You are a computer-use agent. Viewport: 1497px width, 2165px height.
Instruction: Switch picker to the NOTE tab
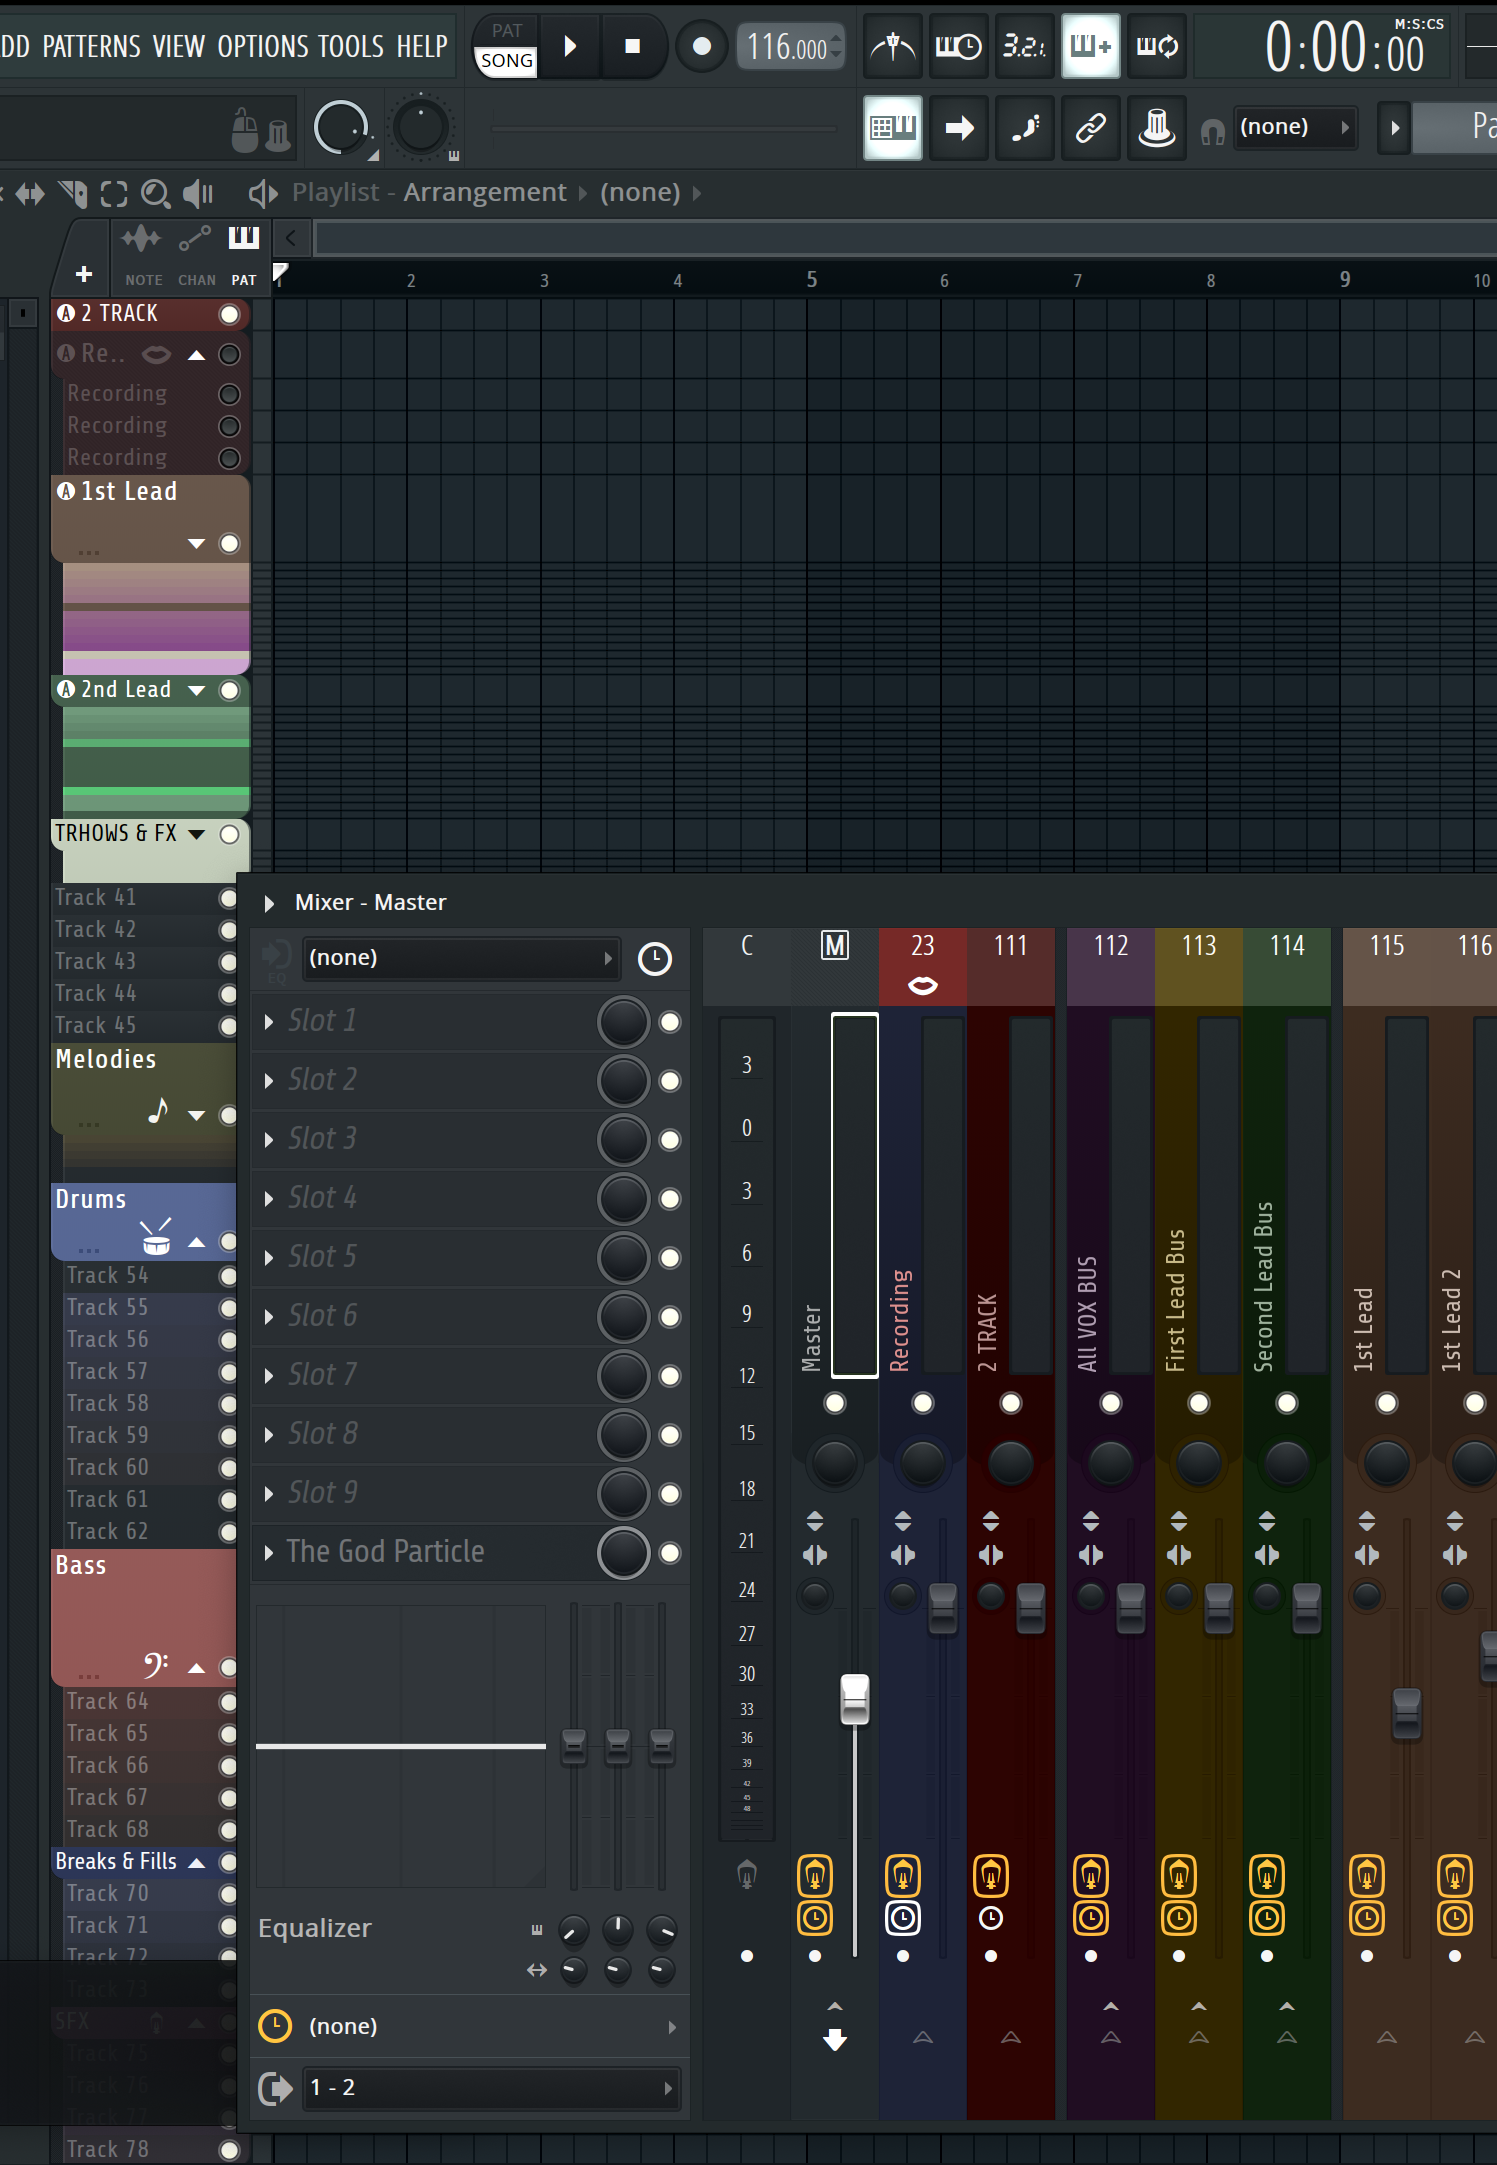click(143, 255)
